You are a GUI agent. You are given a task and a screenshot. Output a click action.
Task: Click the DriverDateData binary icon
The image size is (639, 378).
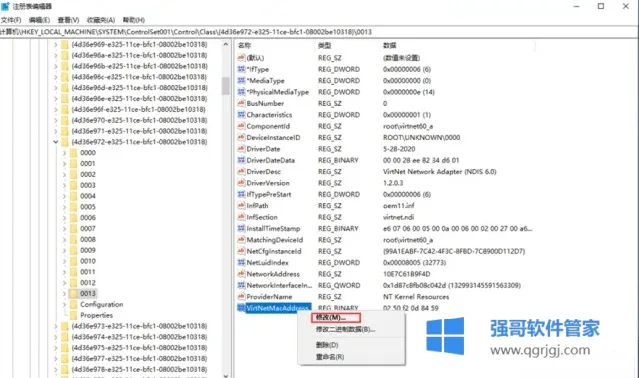click(241, 160)
